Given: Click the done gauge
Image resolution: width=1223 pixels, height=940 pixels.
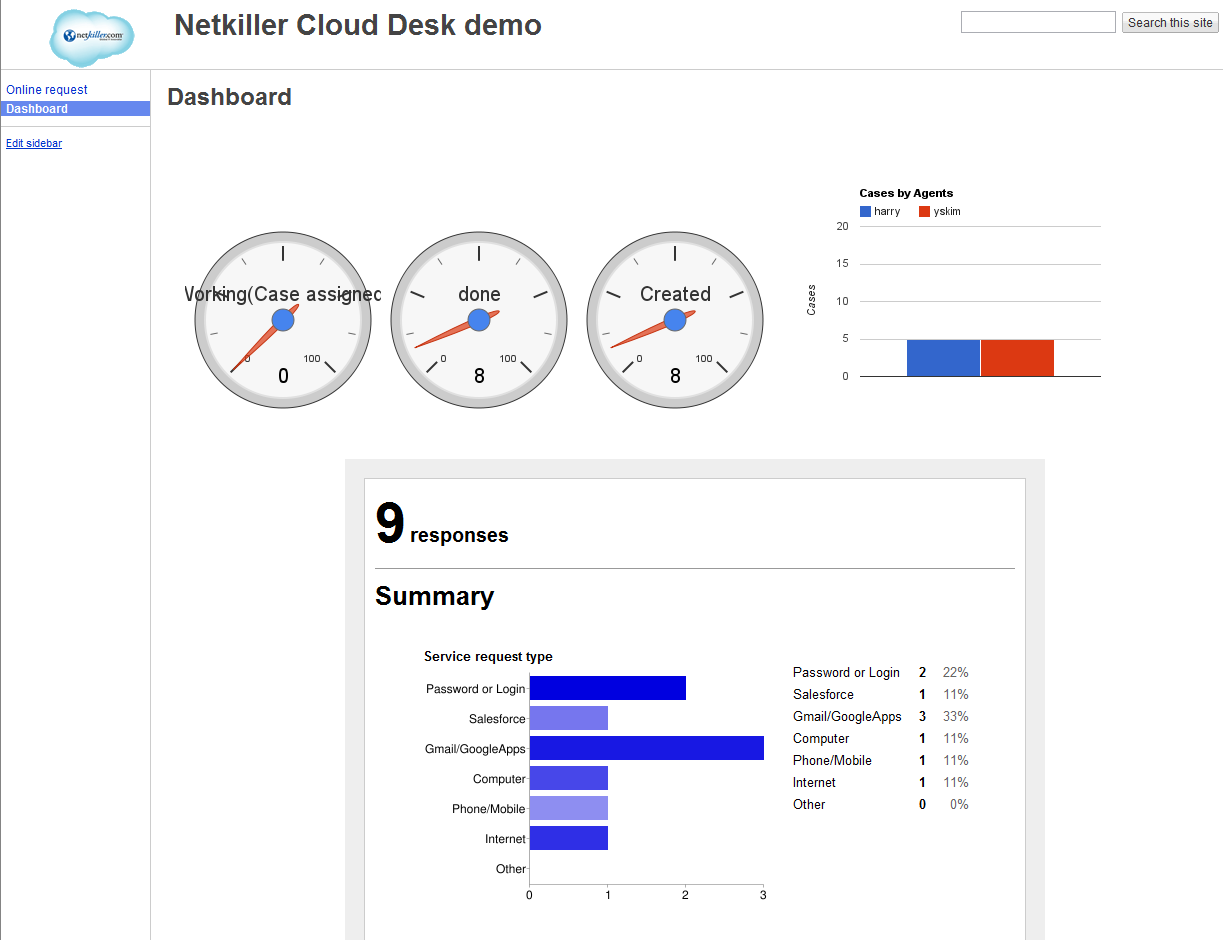Looking at the screenshot, I should pyautogui.click(x=479, y=320).
